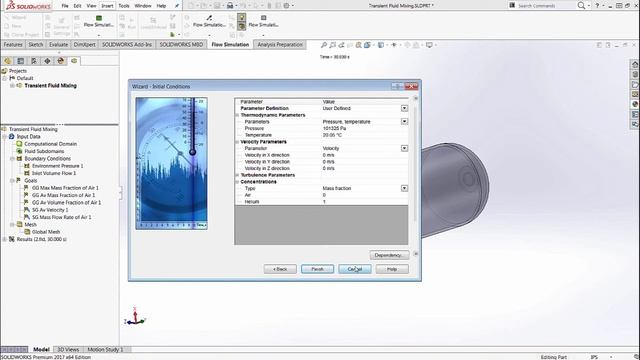Viewport: 640px width, 360px height.
Task: Click the Flow Simulation results tool icon
Action: click(x=209, y=18)
